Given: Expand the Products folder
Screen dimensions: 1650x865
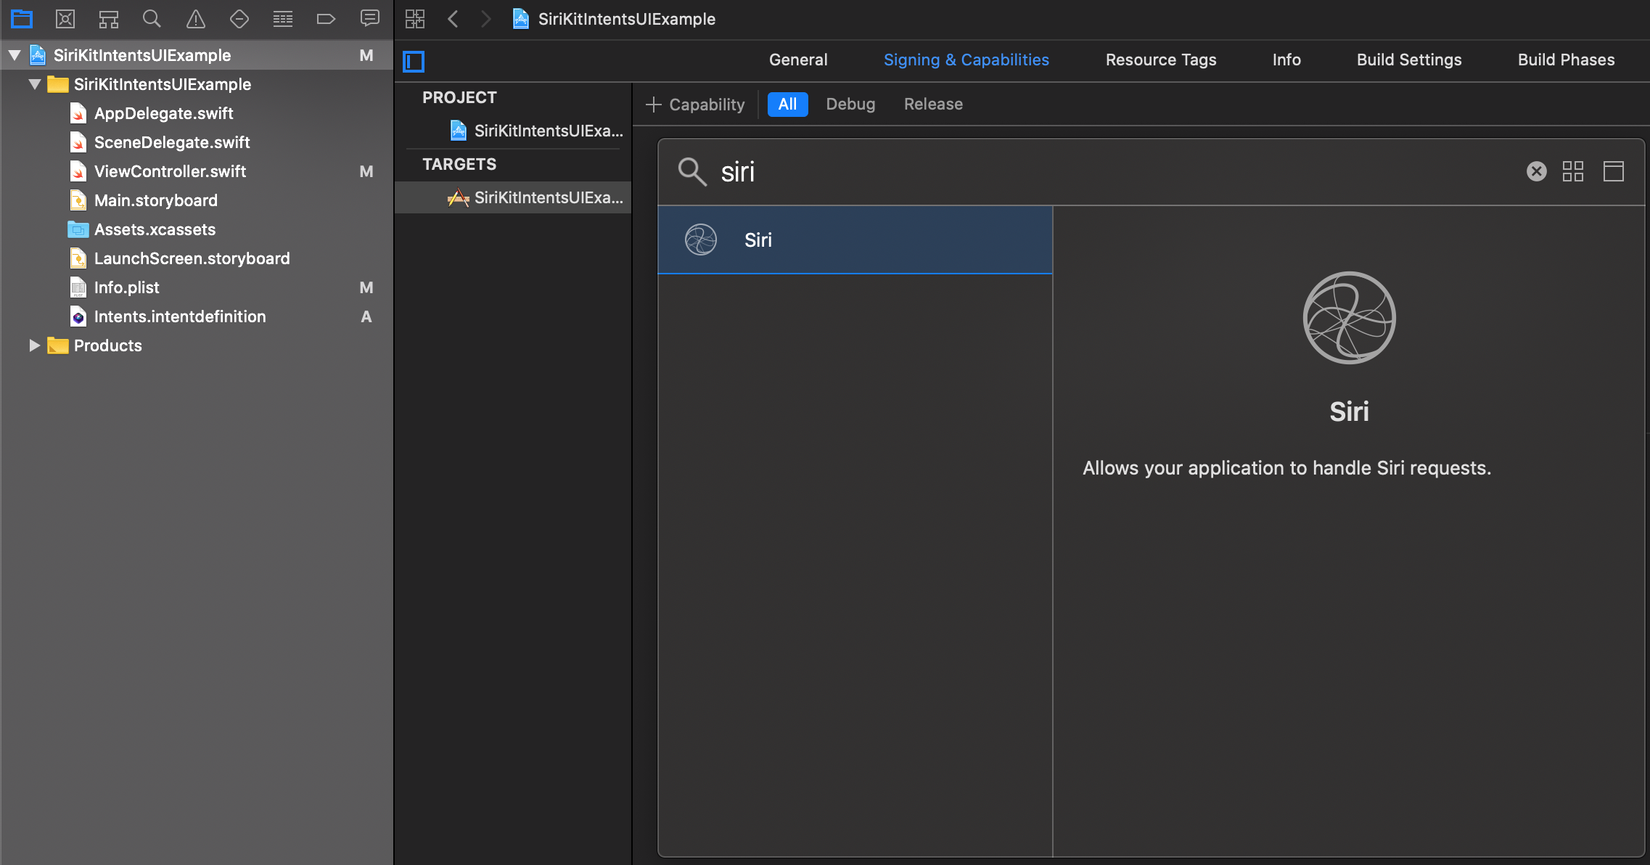Looking at the screenshot, I should 35,346.
